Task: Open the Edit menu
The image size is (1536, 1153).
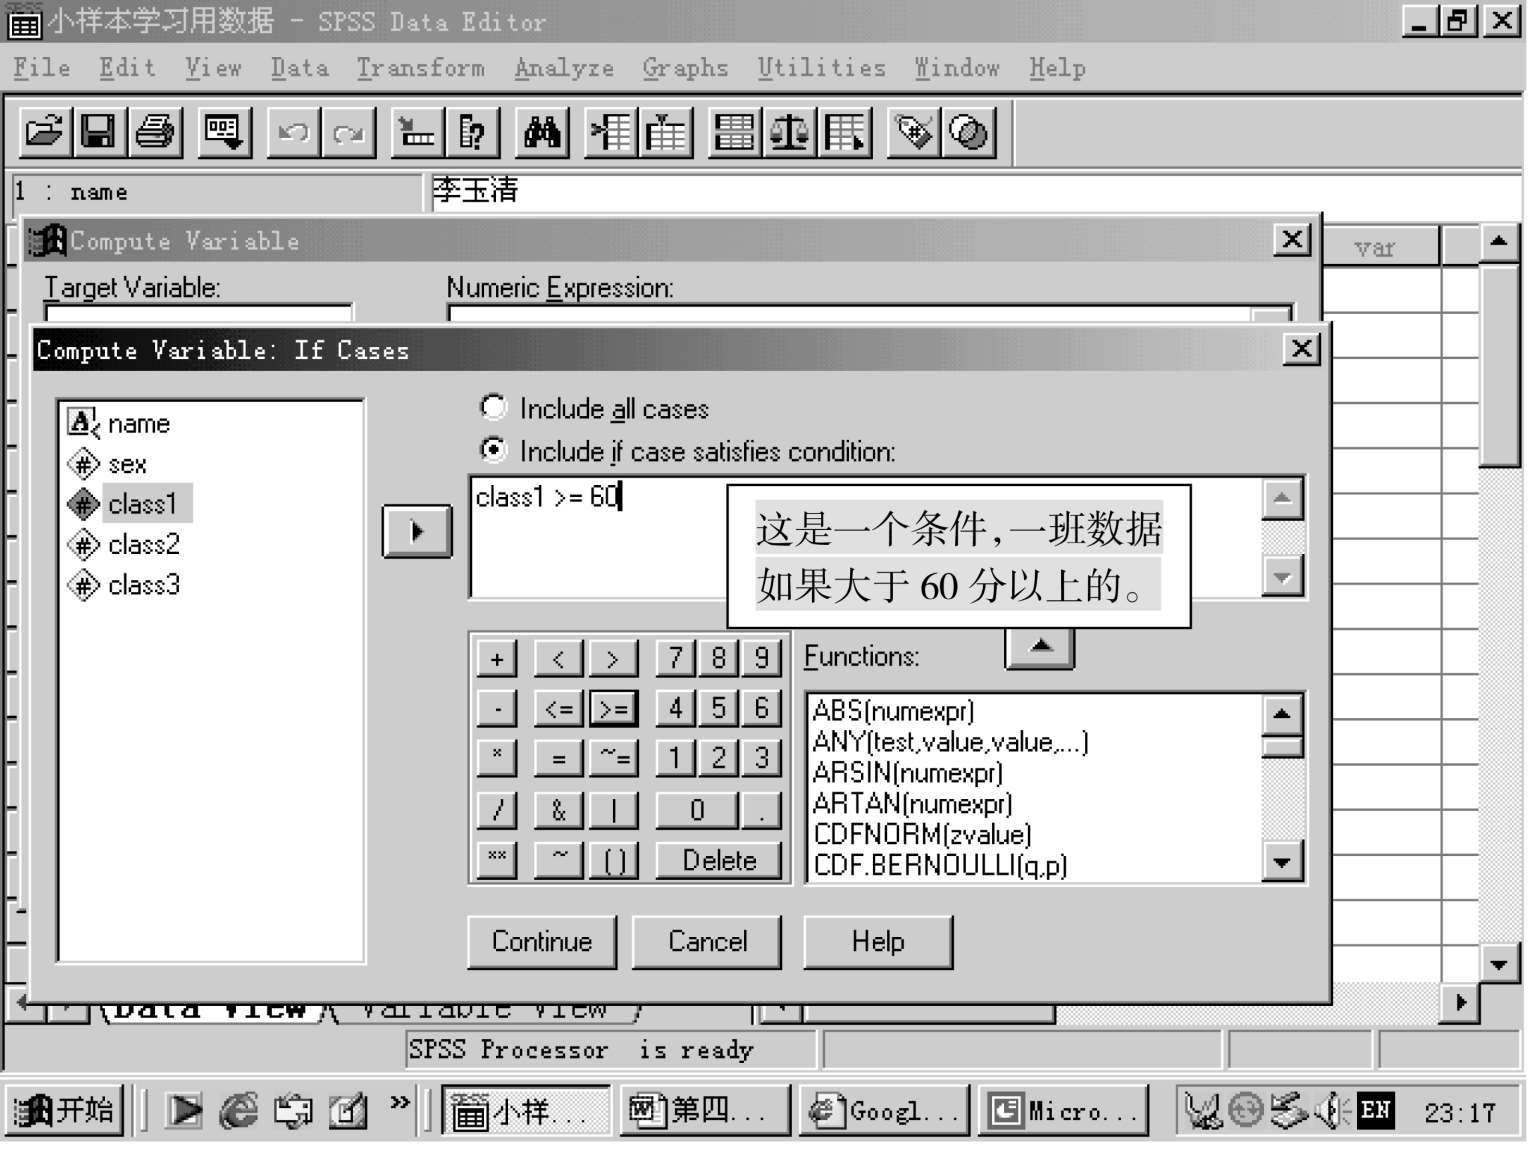Action: [128, 68]
